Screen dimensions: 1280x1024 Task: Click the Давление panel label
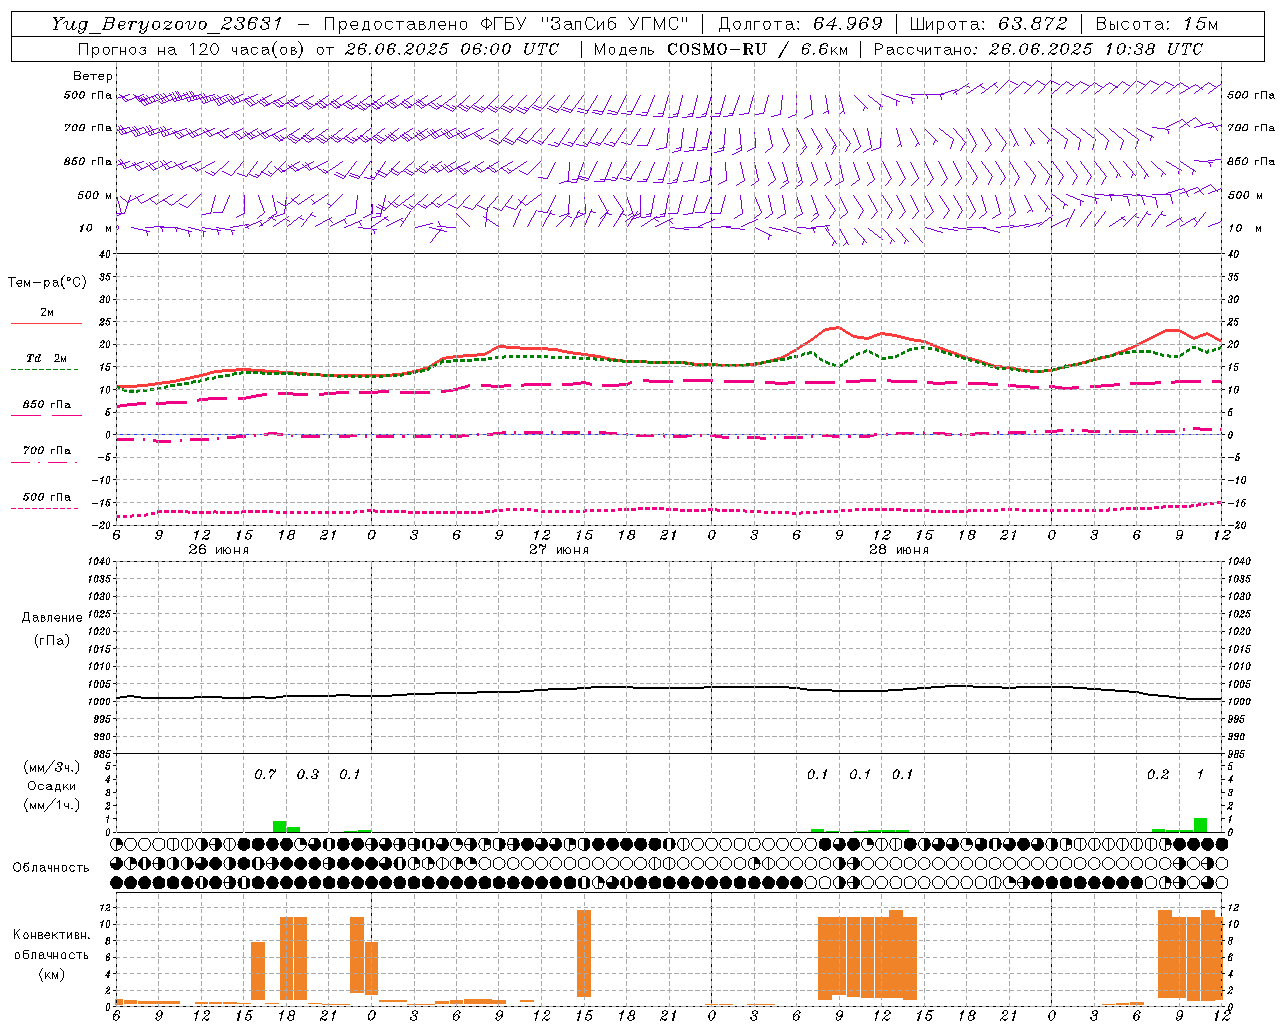click(52, 618)
